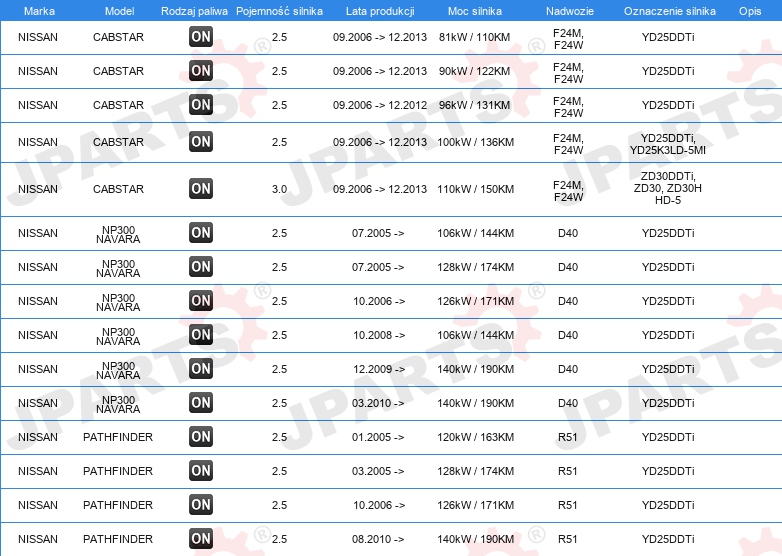This screenshot has height=556, width=782.
Task: Click CABSTAR model in the 3.0 capacity row
Action: click(x=118, y=189)
